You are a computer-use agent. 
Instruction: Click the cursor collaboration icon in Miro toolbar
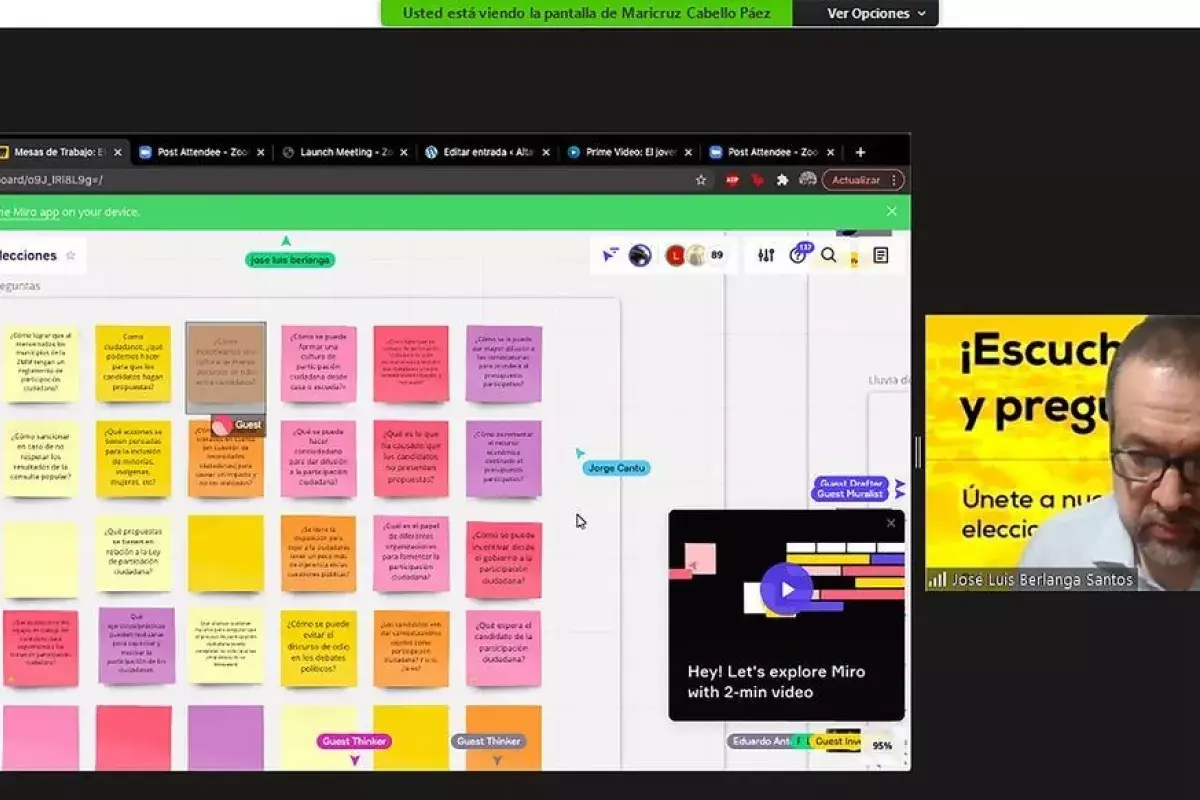click(x=609, y=255)
